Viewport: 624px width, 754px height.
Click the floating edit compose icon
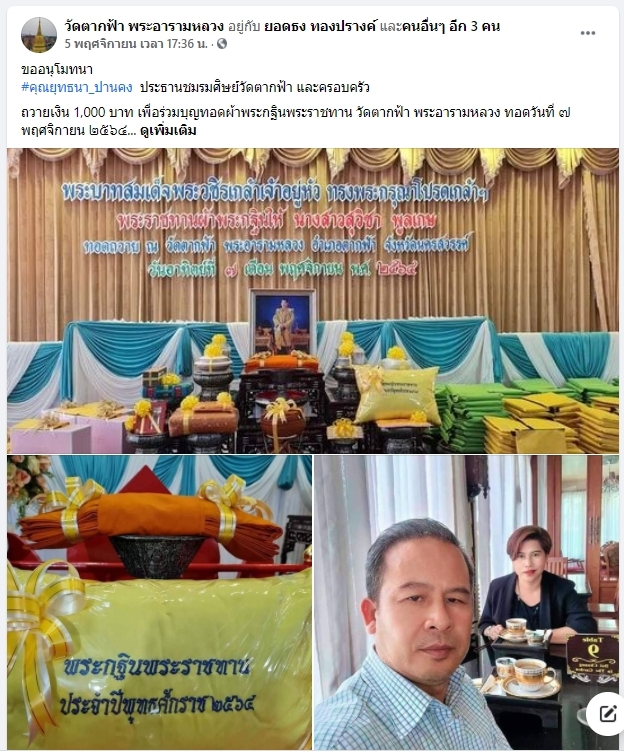(607, 714)
